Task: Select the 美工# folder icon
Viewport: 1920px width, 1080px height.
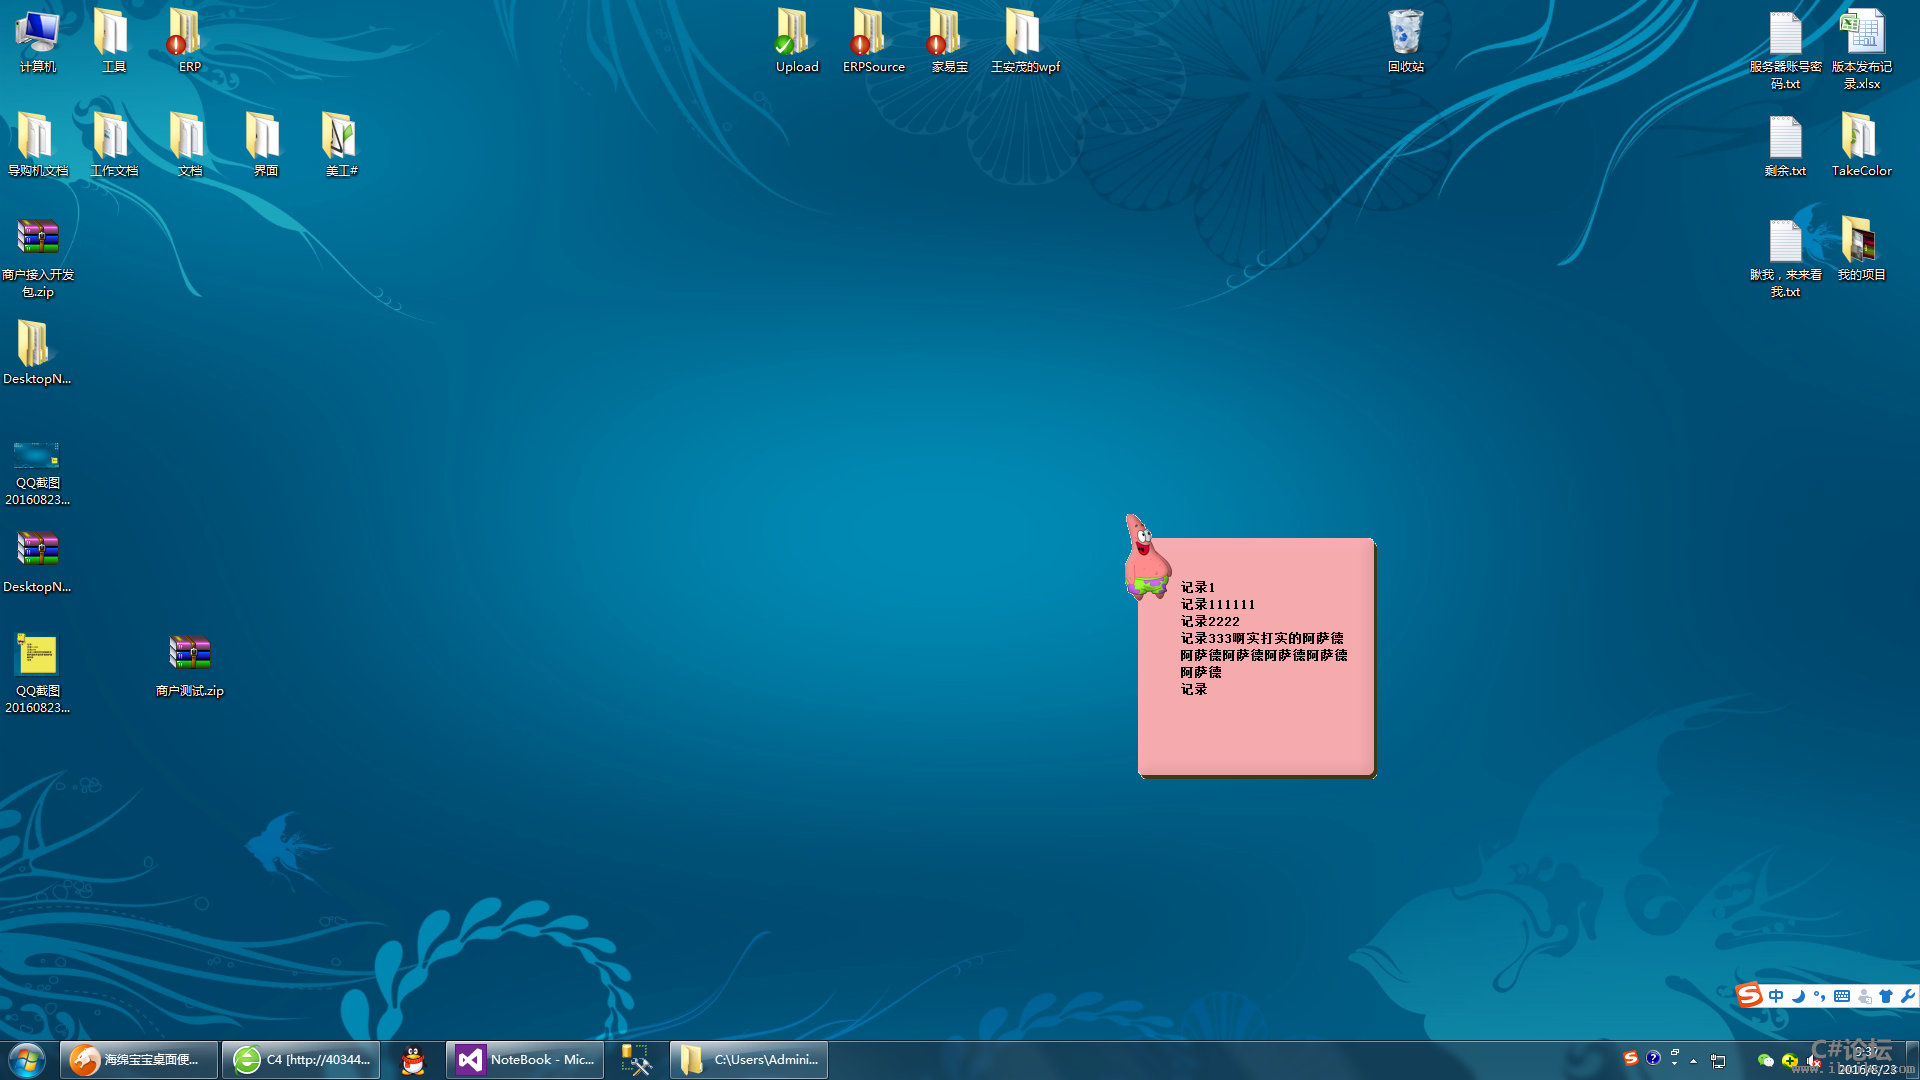Action: (341, 145)
